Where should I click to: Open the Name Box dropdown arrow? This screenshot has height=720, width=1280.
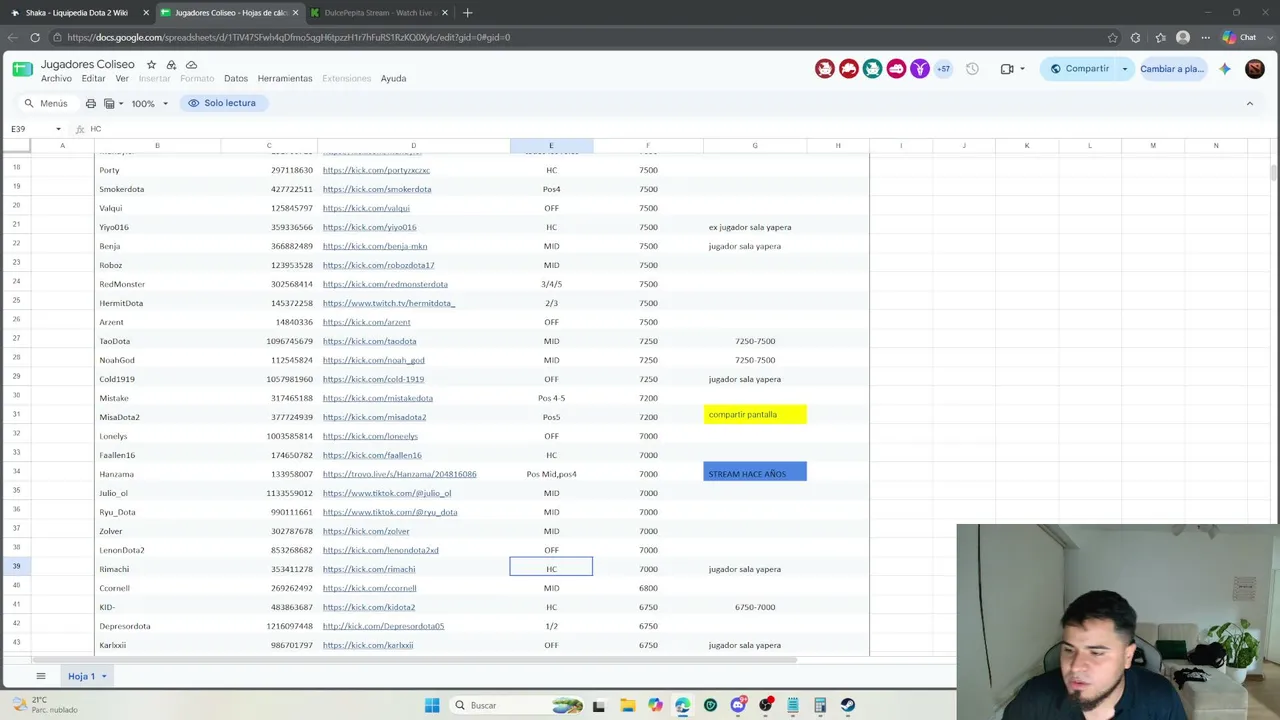[x=58, y=129]
